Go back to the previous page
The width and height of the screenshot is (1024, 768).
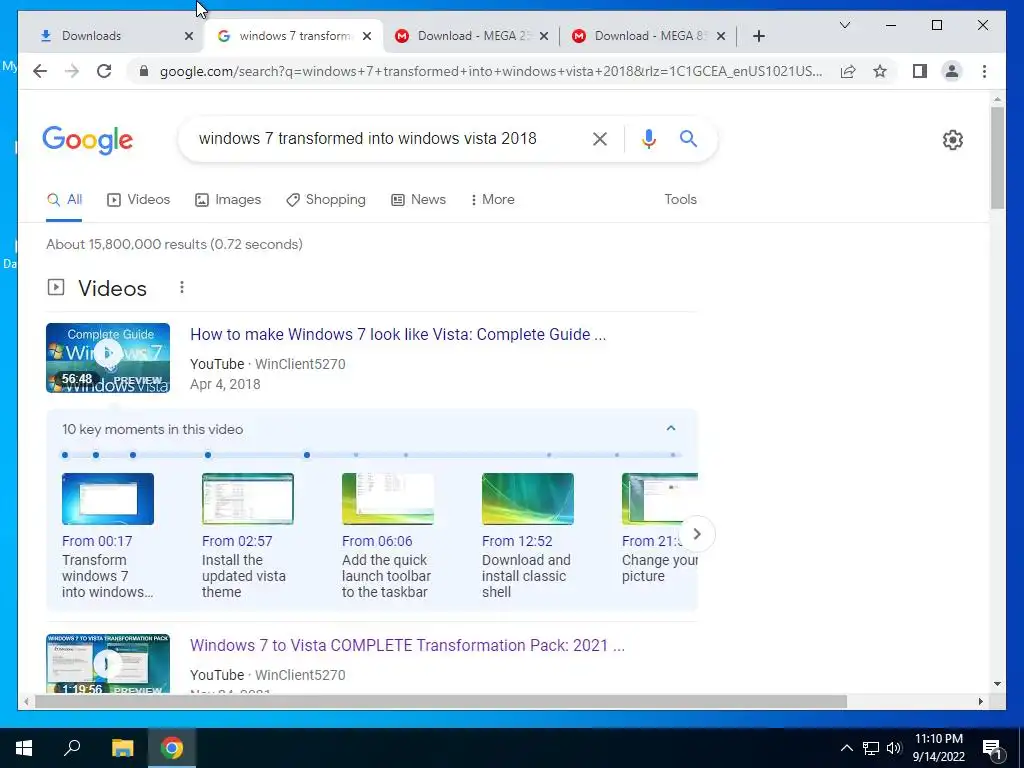click(x=40, y=71)
